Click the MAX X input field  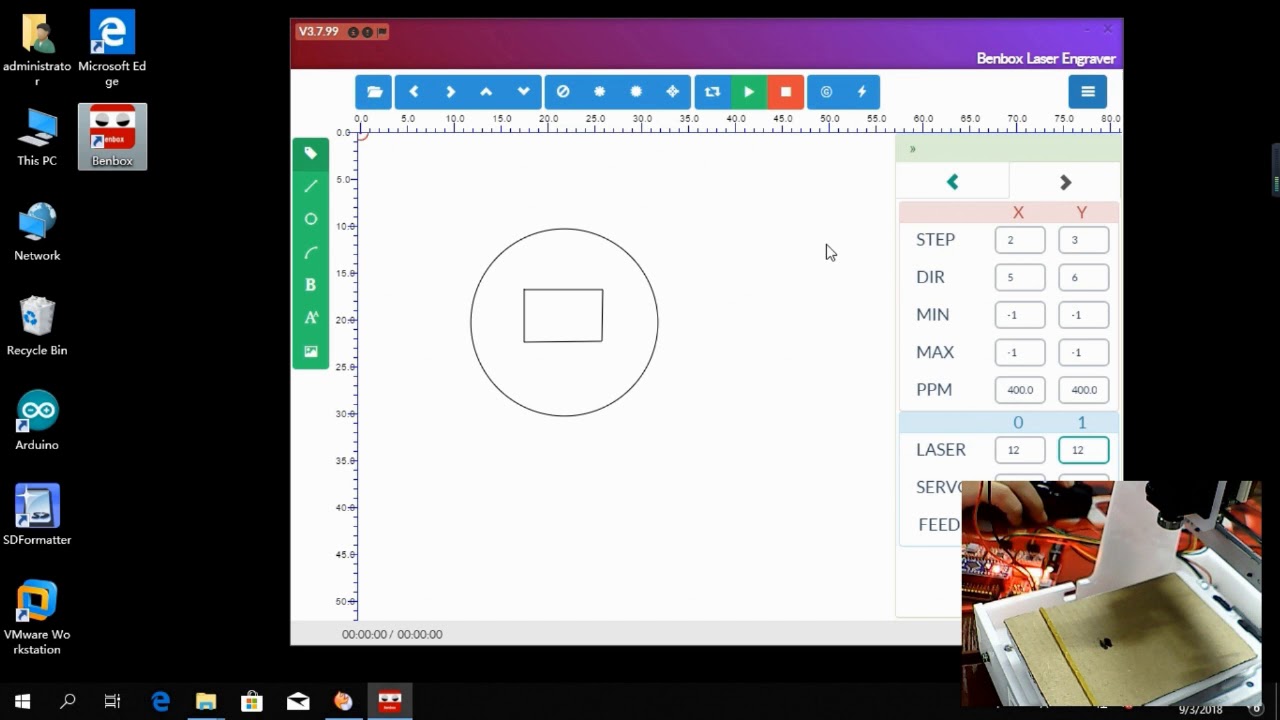(1020, 352)
